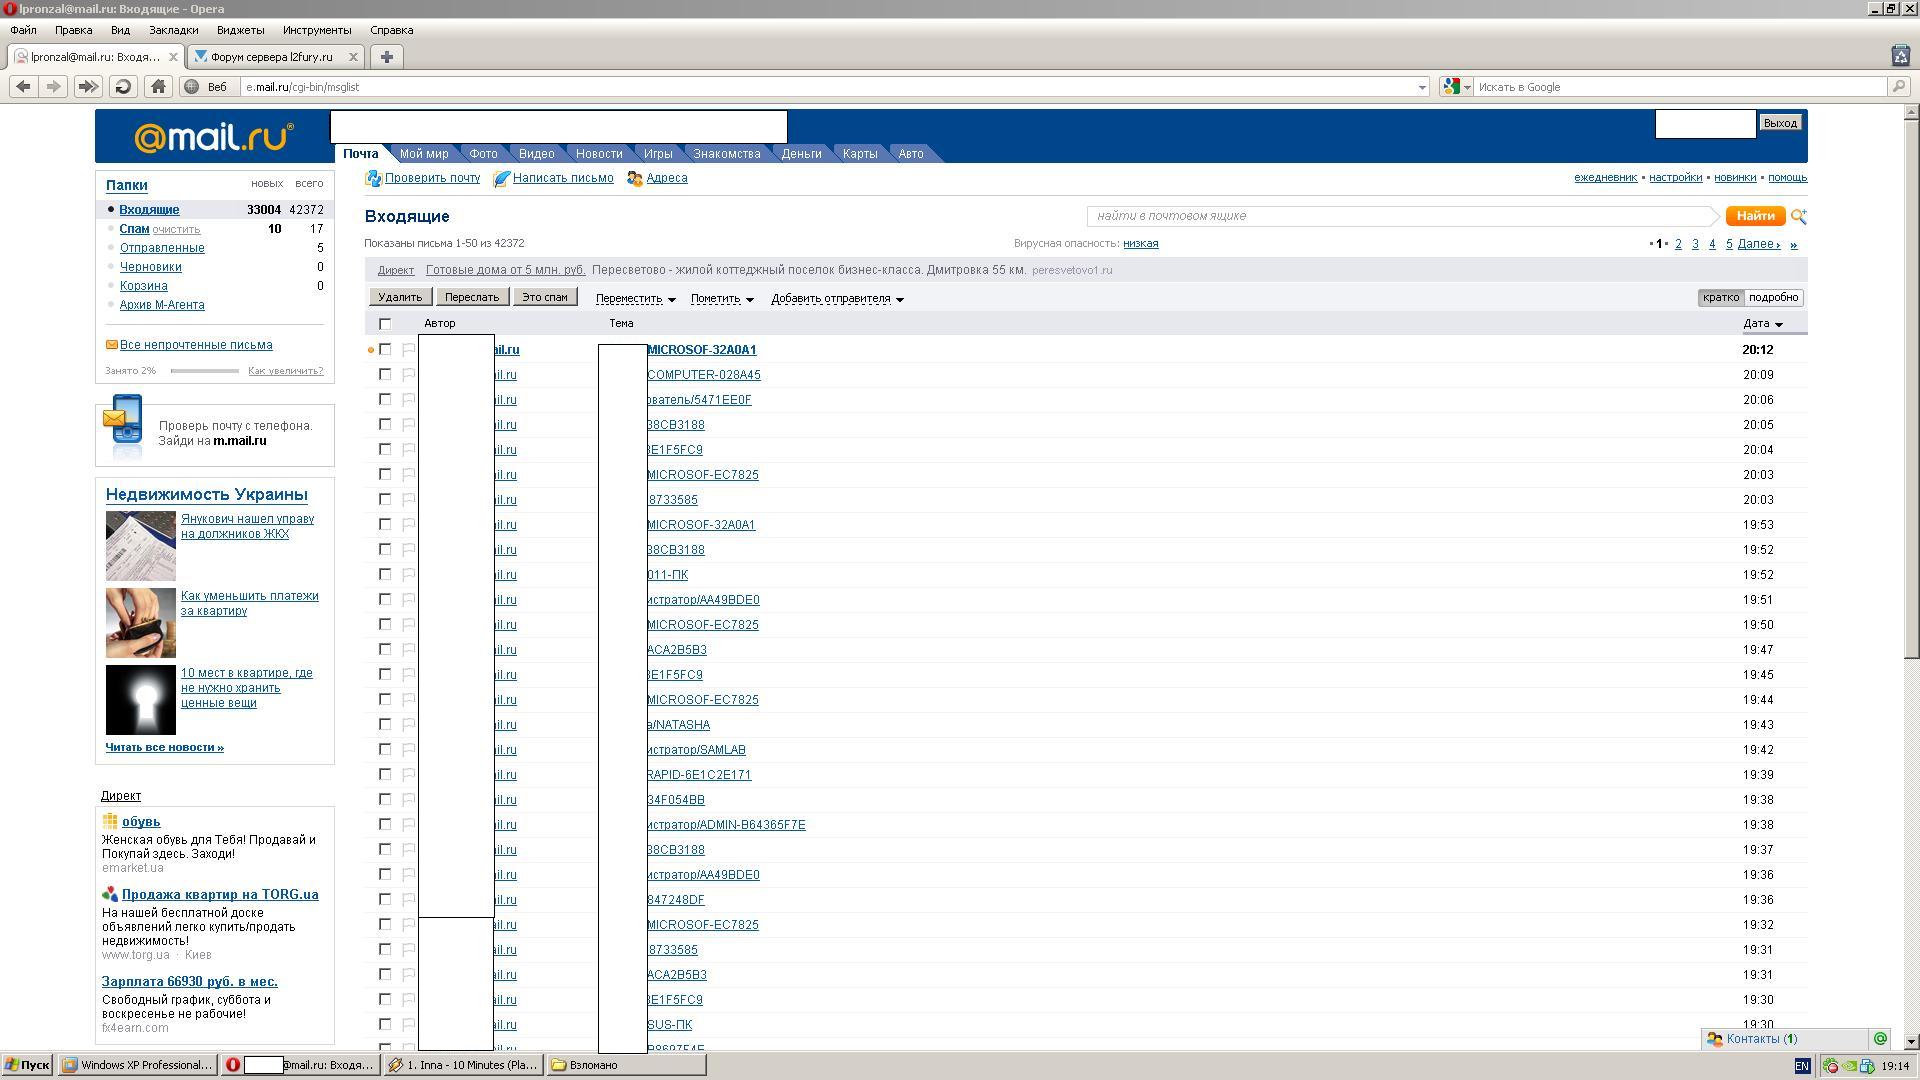Click the Opera fast forward icon
Image resolution: width=1920 pixels, height=1080 pixels.
[x=88, y=87]
